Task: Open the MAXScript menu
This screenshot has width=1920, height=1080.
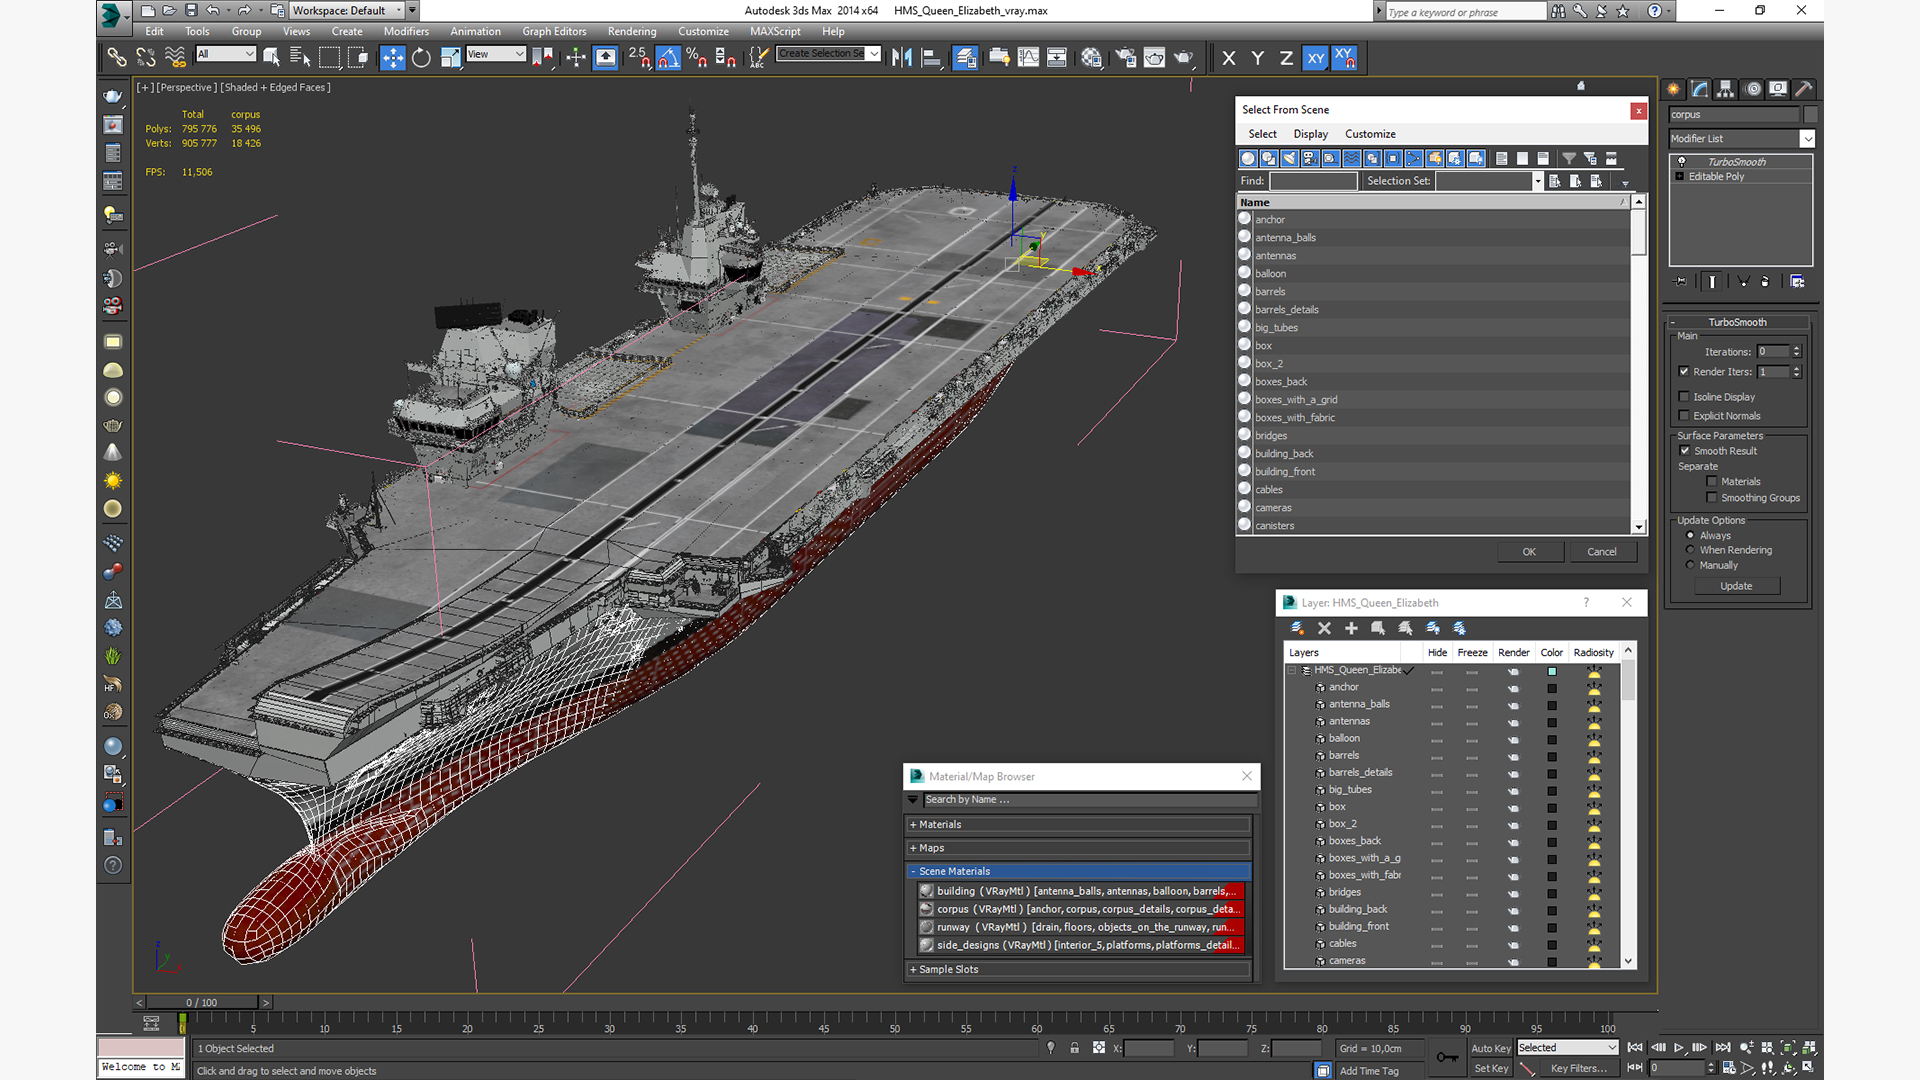Action: [x=775, y=32]
